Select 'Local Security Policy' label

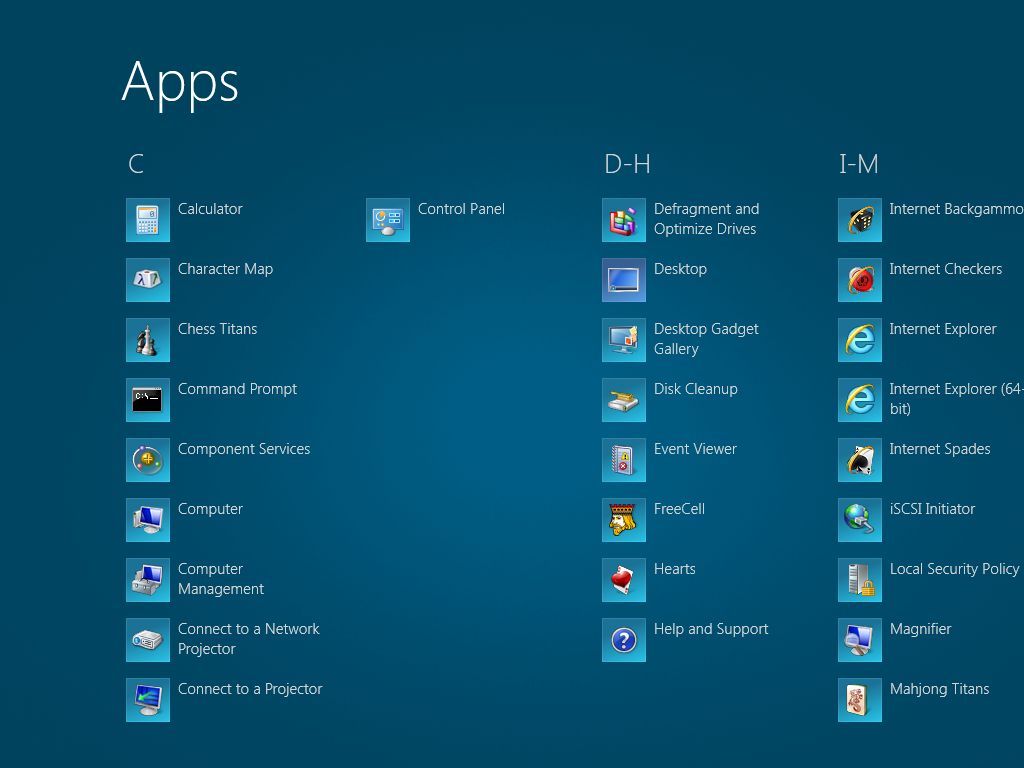click(x=954, y=569)
